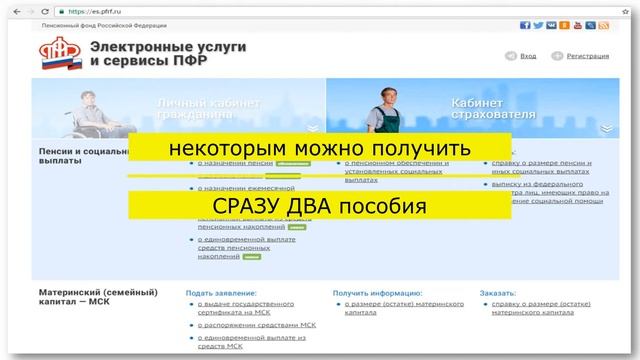This screenshot has width=640, height=360.
Task: Open the Twitter social icon
Action: point(538,25)
